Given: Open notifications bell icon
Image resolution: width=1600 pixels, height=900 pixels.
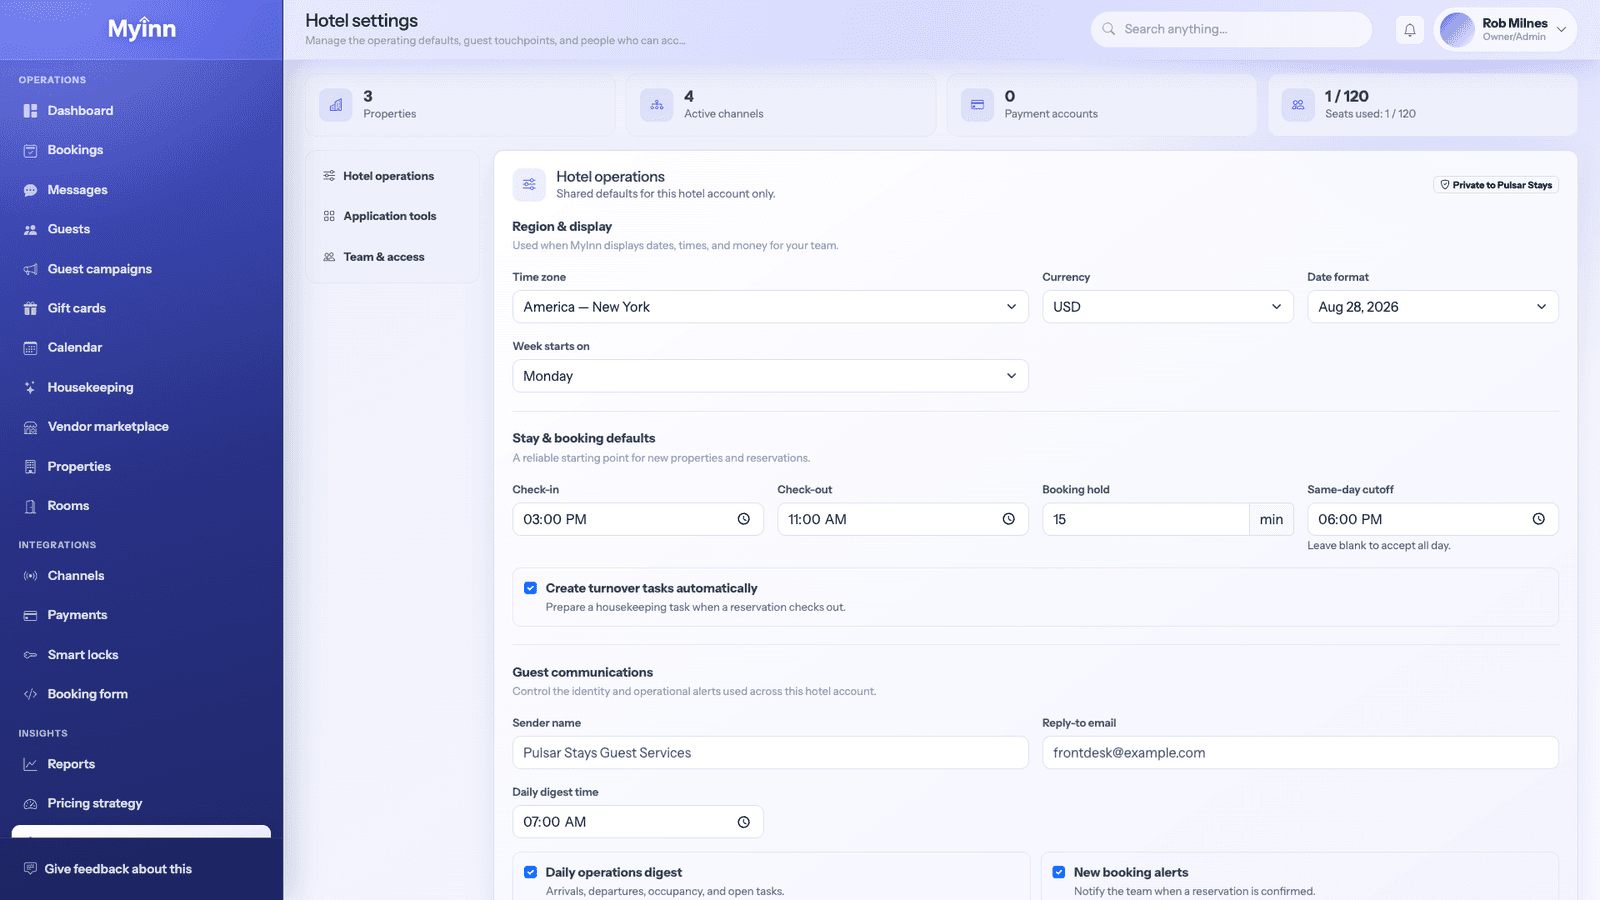Looking at the screenshot, I should click(x=1409, y=30).
